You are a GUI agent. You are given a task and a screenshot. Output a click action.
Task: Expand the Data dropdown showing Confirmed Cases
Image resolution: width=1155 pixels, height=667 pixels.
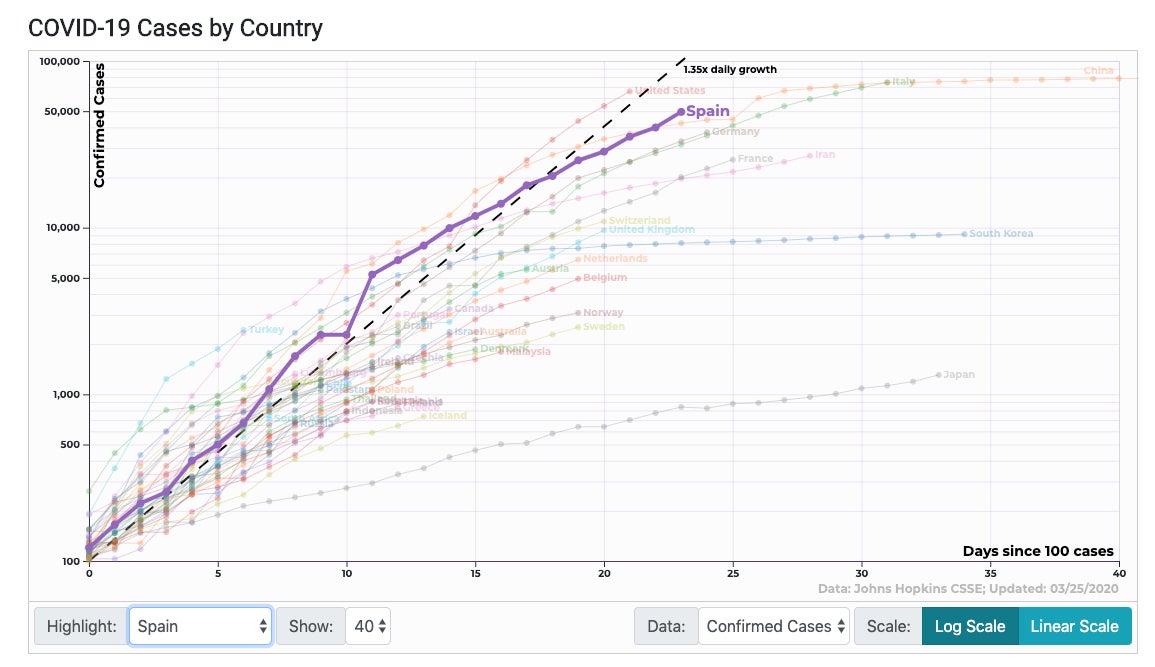[774, 626]
